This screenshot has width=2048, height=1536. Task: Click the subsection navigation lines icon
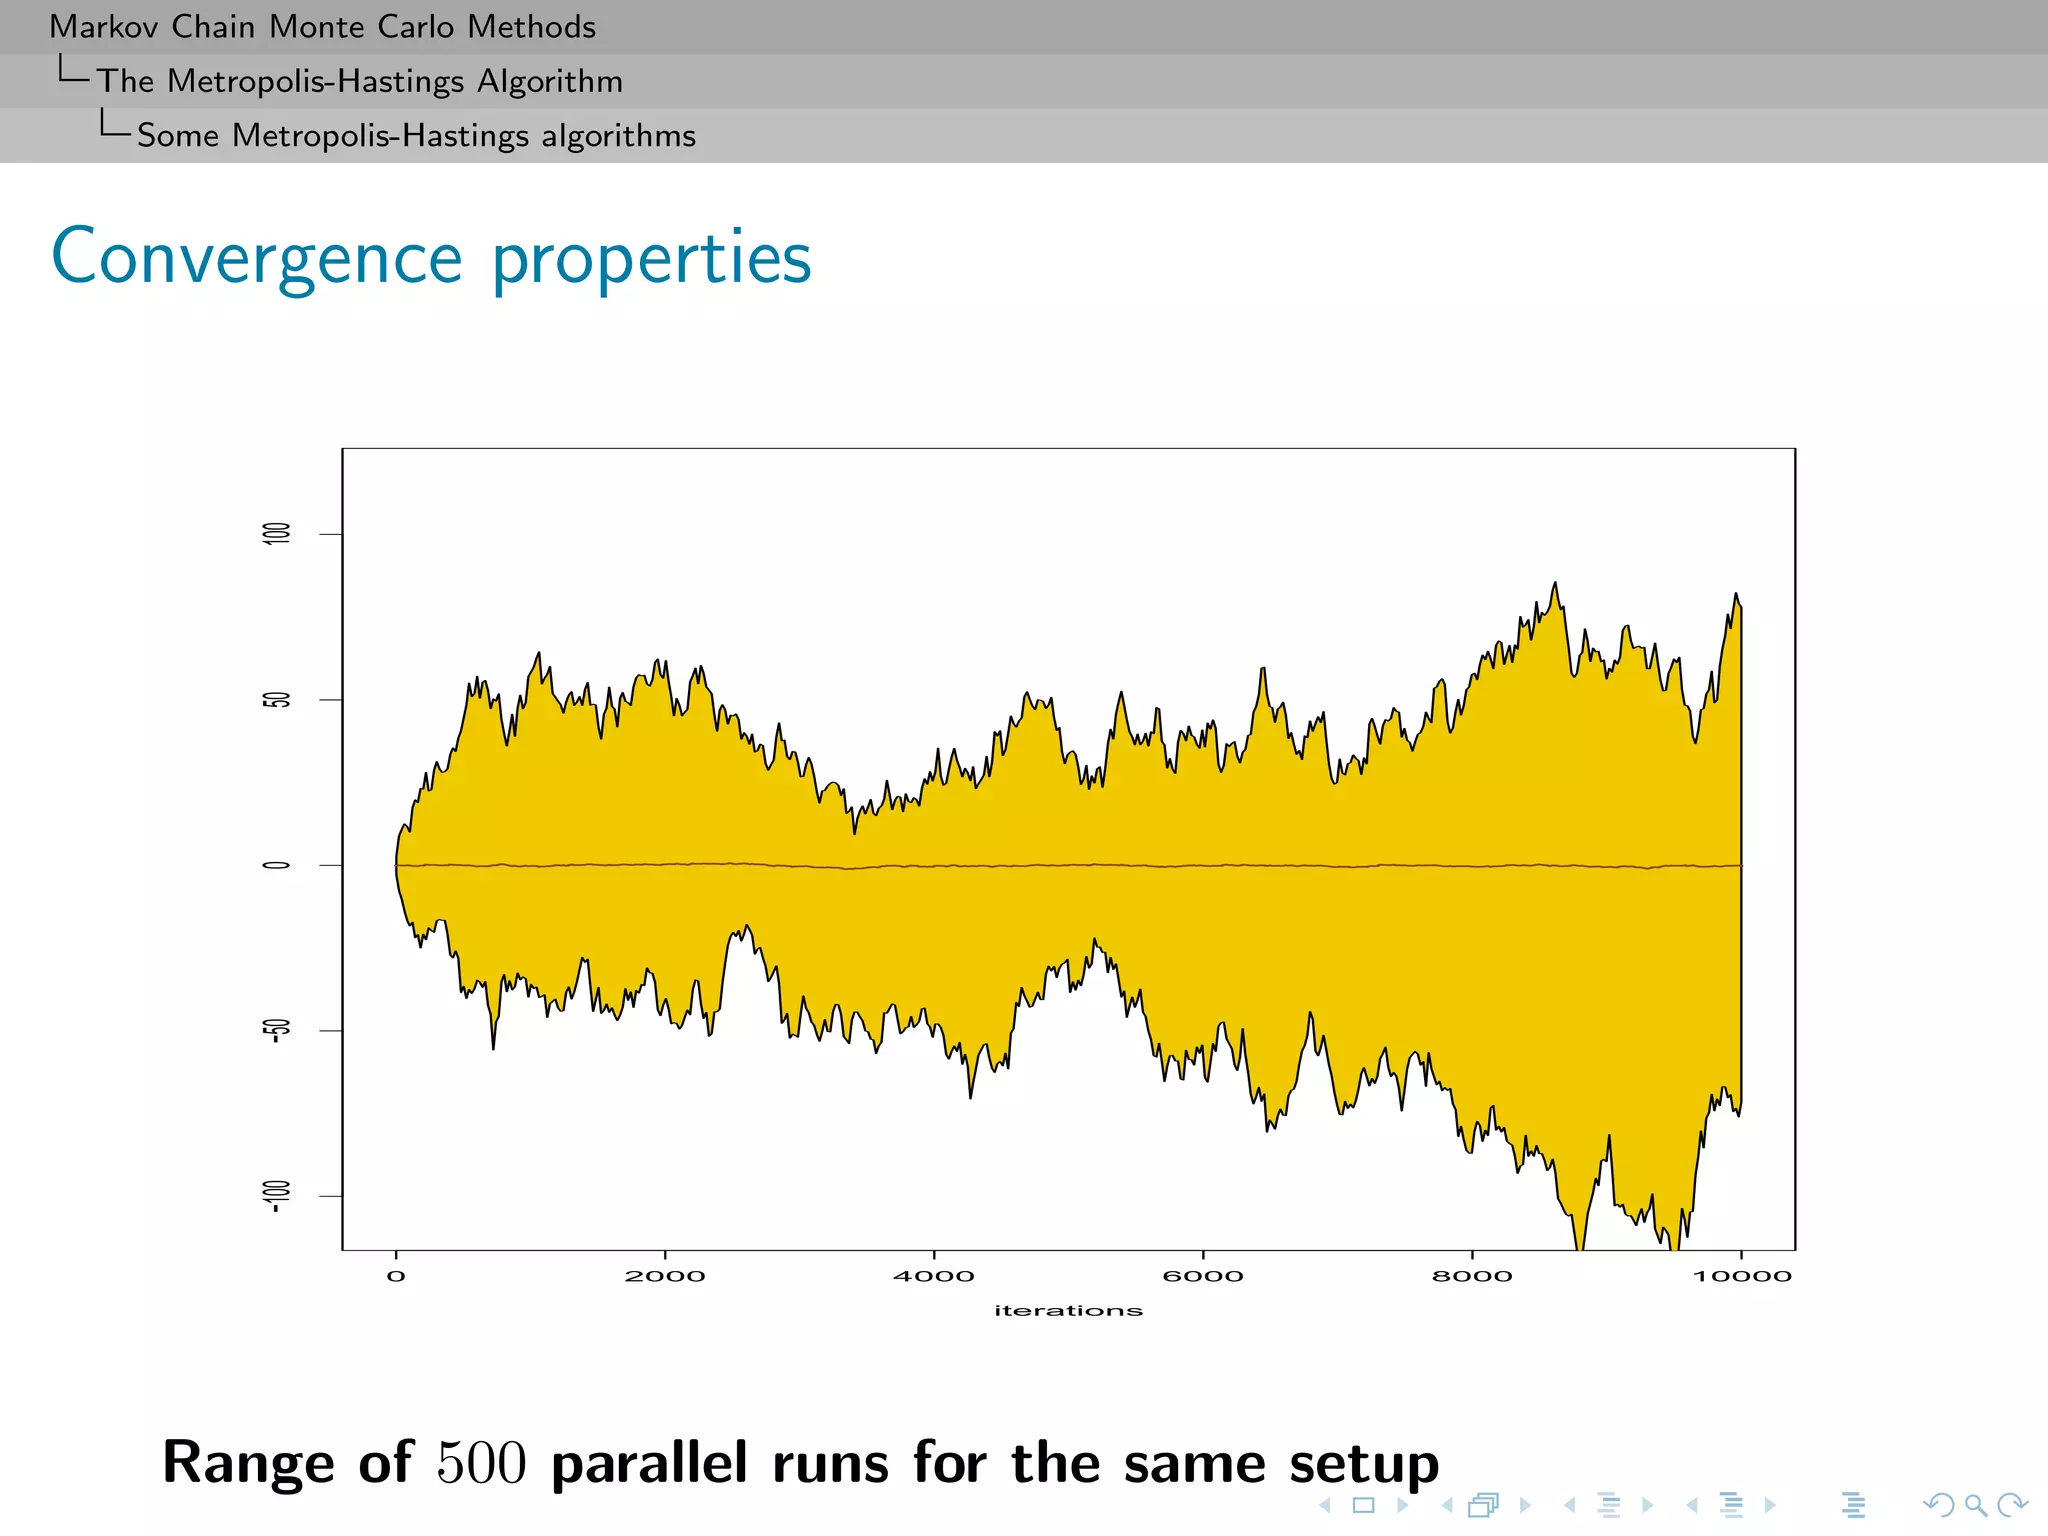tap(1609, 1505)
